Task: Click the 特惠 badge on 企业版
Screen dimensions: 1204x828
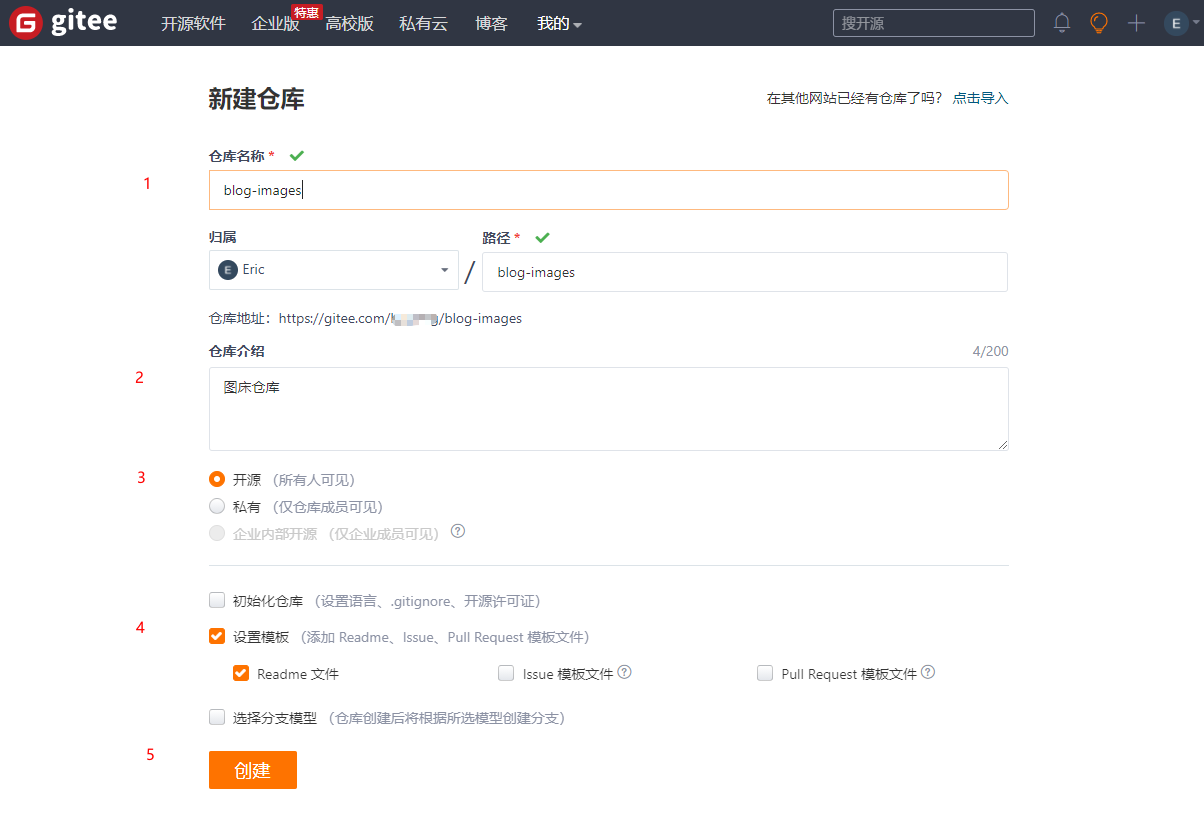Action: pos(306,12)
